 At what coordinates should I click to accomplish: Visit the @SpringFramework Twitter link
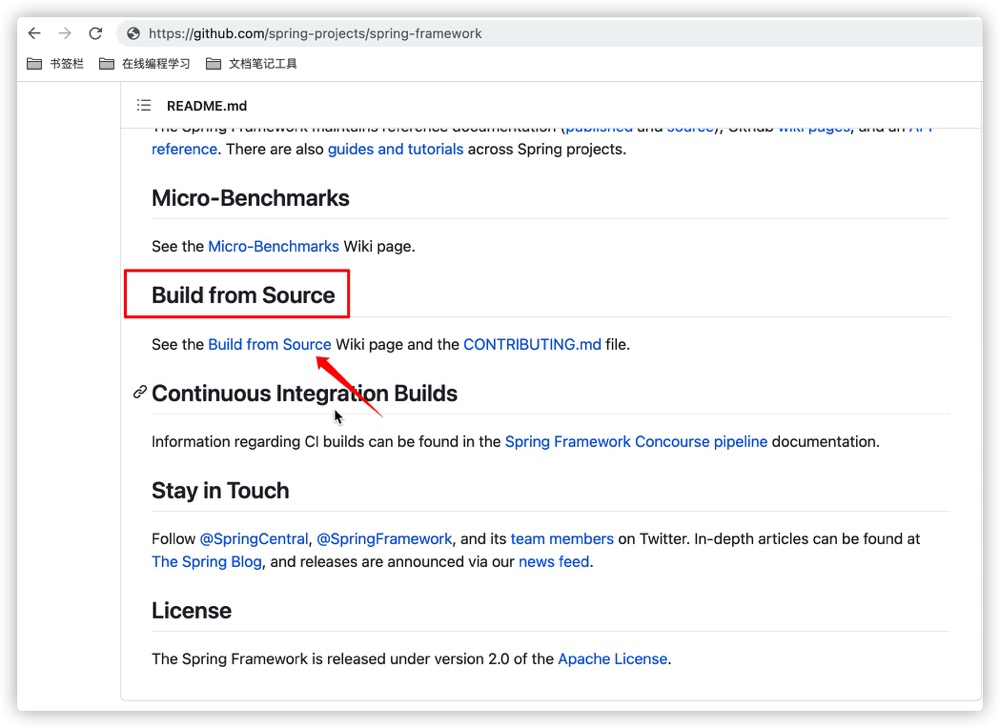click(384, 539)
